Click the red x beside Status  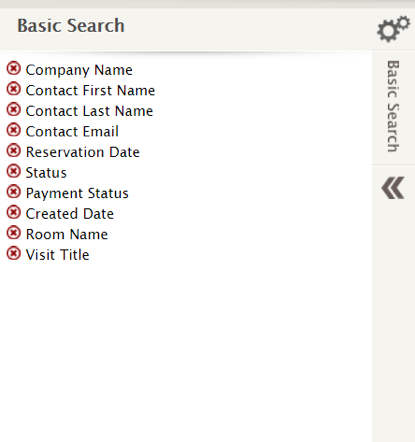coord(14,171)
